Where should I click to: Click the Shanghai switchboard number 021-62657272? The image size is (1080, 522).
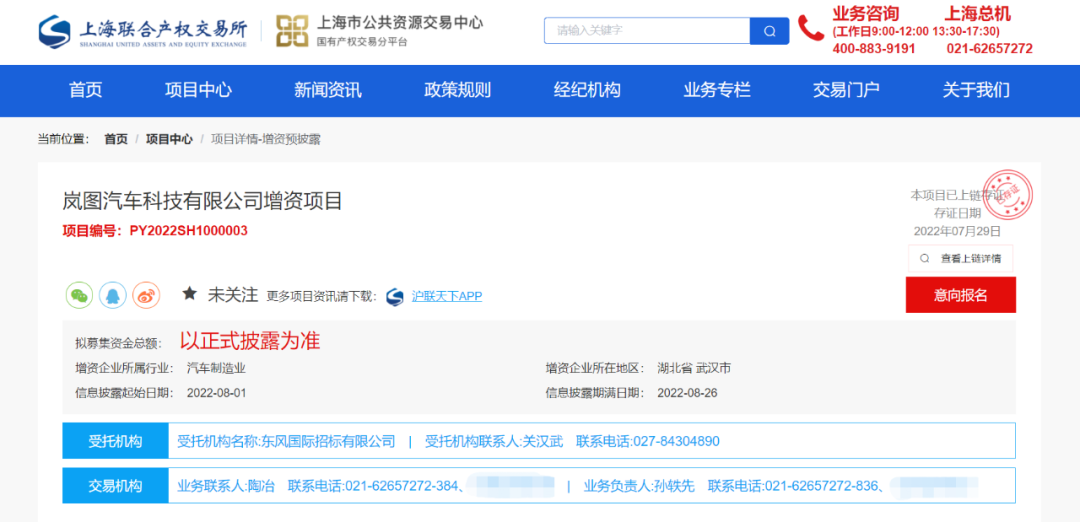(x=990, y=49)
